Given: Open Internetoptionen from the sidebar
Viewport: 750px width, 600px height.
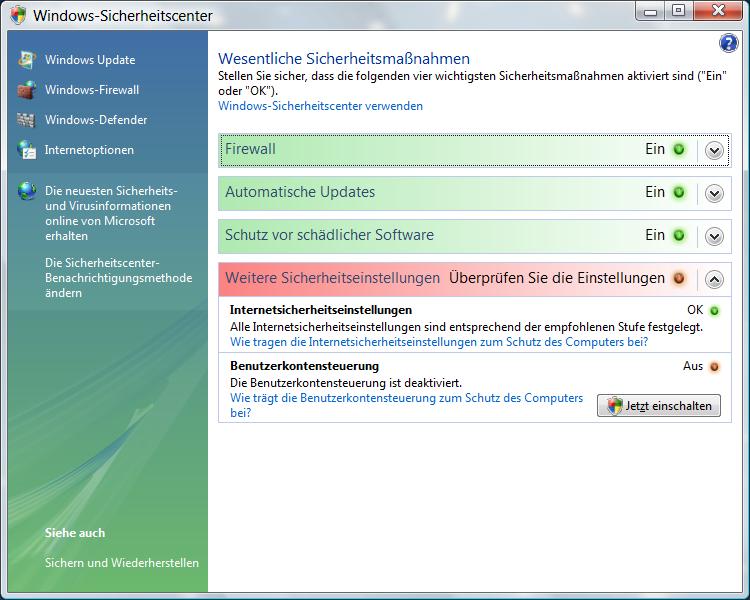Looking at the screenshot, I should tap(89, 150).
